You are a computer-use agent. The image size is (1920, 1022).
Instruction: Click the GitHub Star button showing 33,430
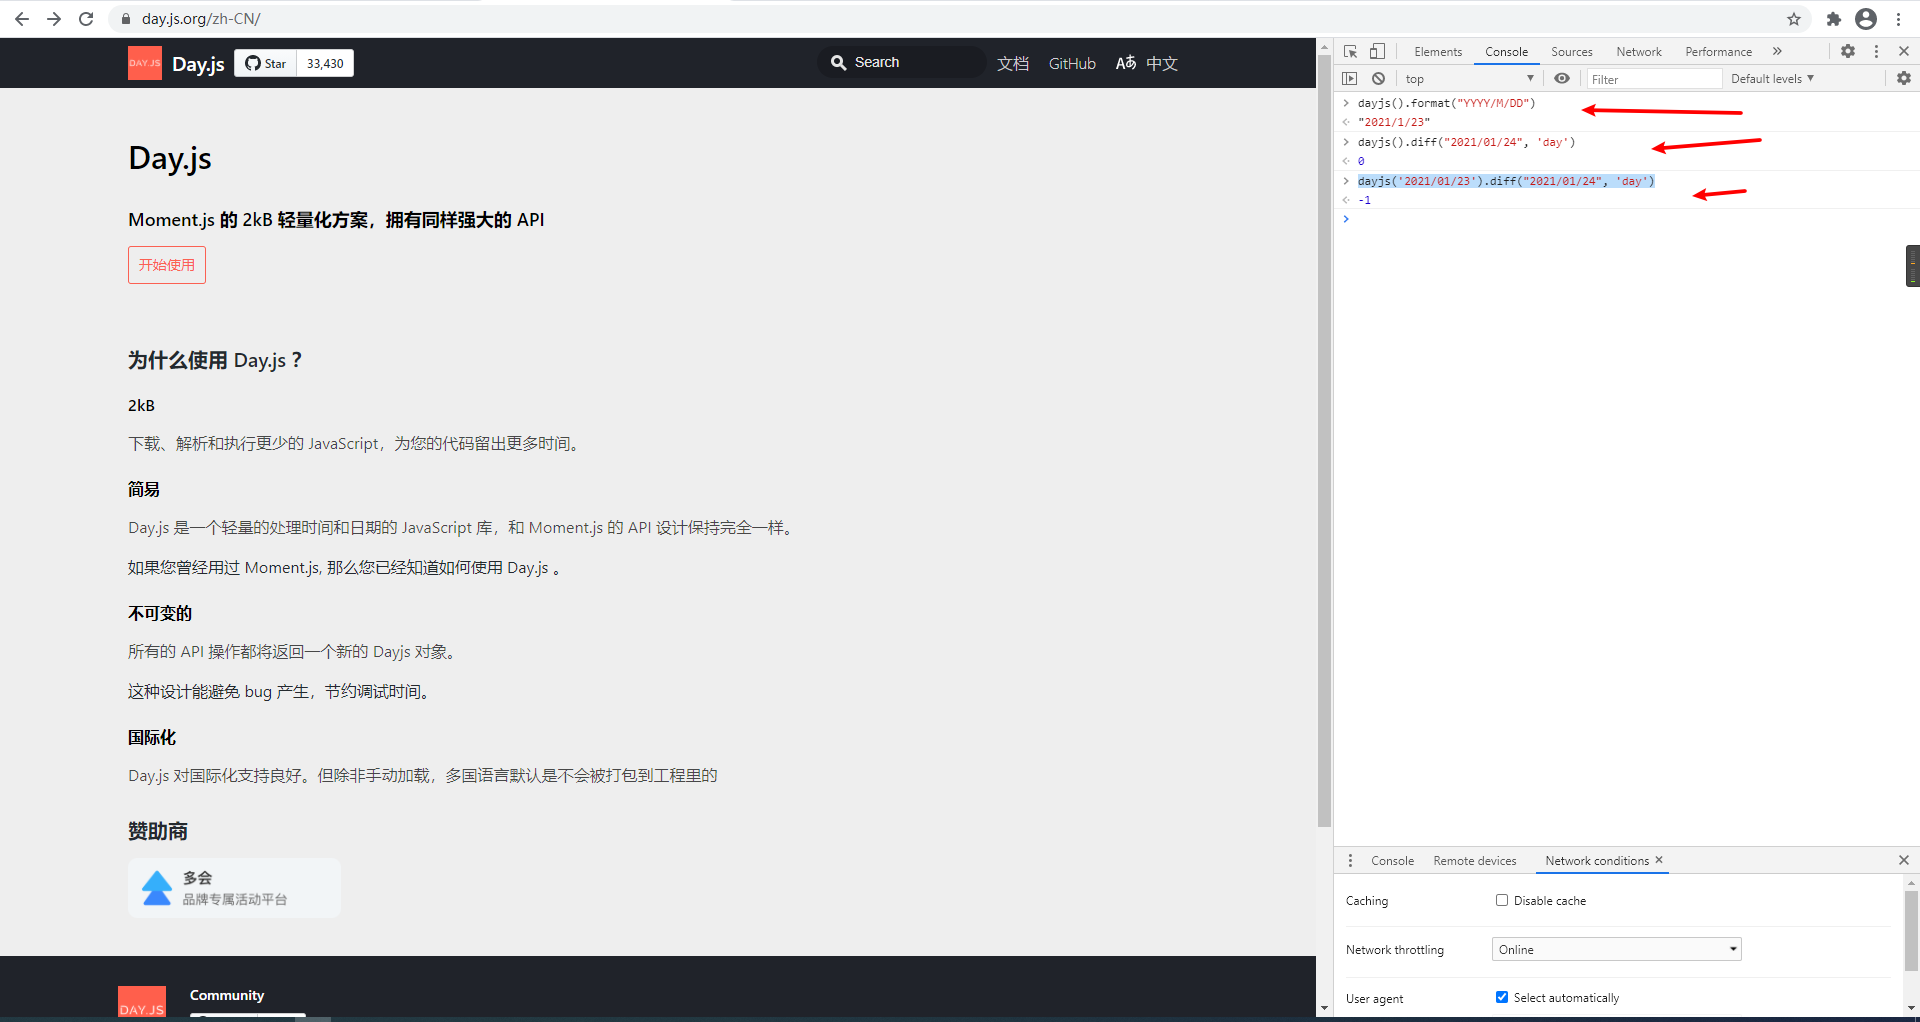[x=293, y=62]
